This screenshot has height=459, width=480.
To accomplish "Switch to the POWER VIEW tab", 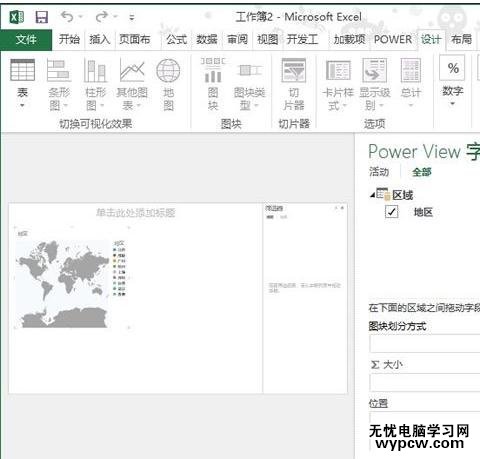I will pos(393,40).
